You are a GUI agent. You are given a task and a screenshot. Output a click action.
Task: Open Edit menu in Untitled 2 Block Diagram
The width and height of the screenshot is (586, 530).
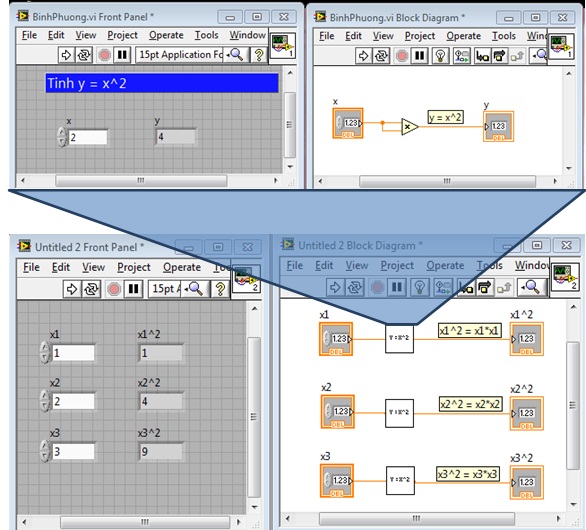324,265
